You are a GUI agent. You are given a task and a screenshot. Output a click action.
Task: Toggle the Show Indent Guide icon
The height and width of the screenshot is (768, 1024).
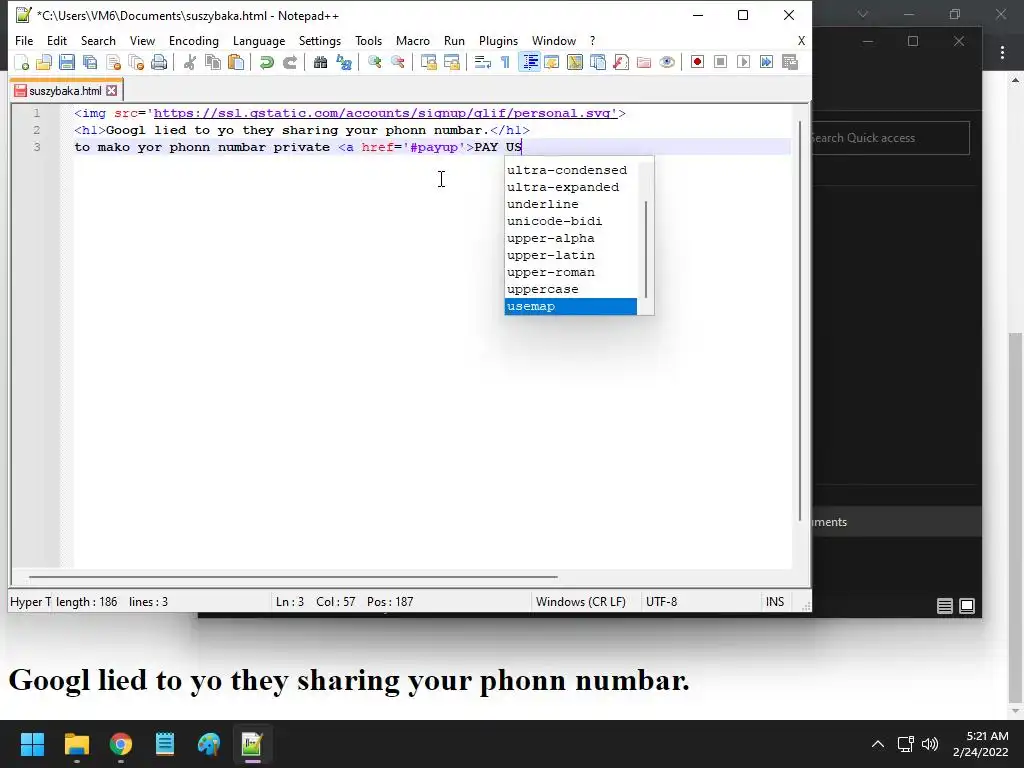tap(529, 62)
